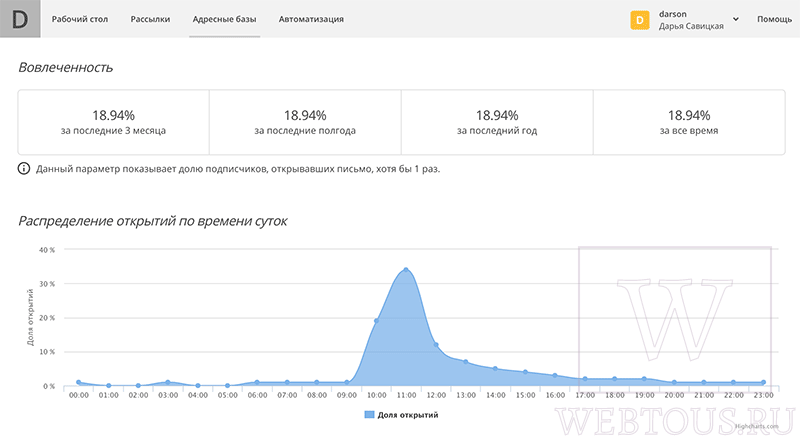Click the data point at 10:00
Screen dimensions: 800x444
377,320
